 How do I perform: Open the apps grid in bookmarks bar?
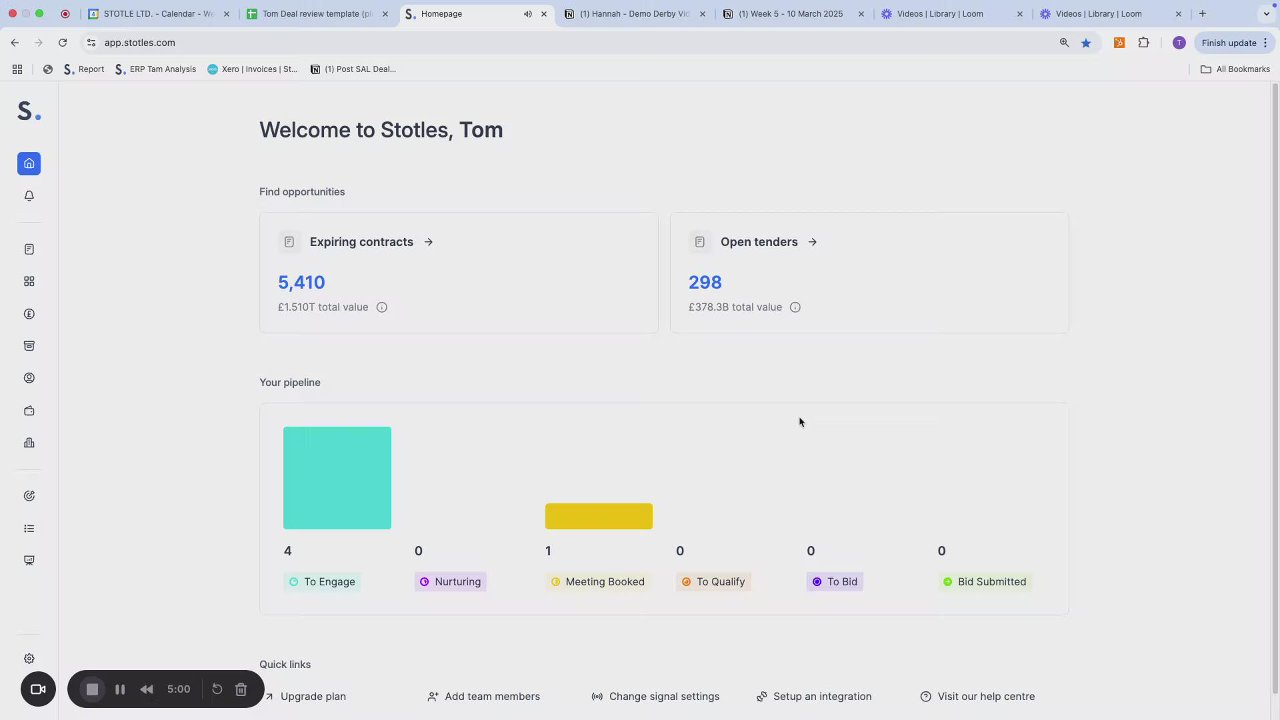click(x=17, y=69)
